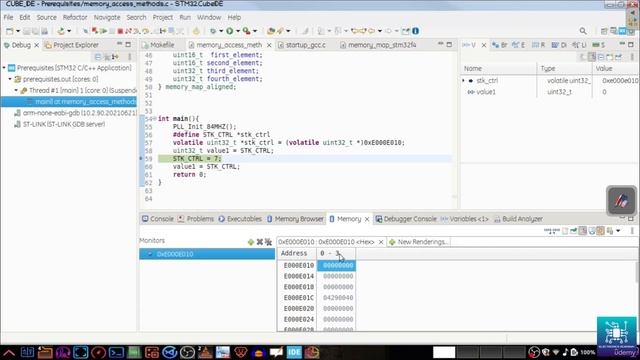Click the red Terminate debug button
The image size is (640, 360).
120,31
